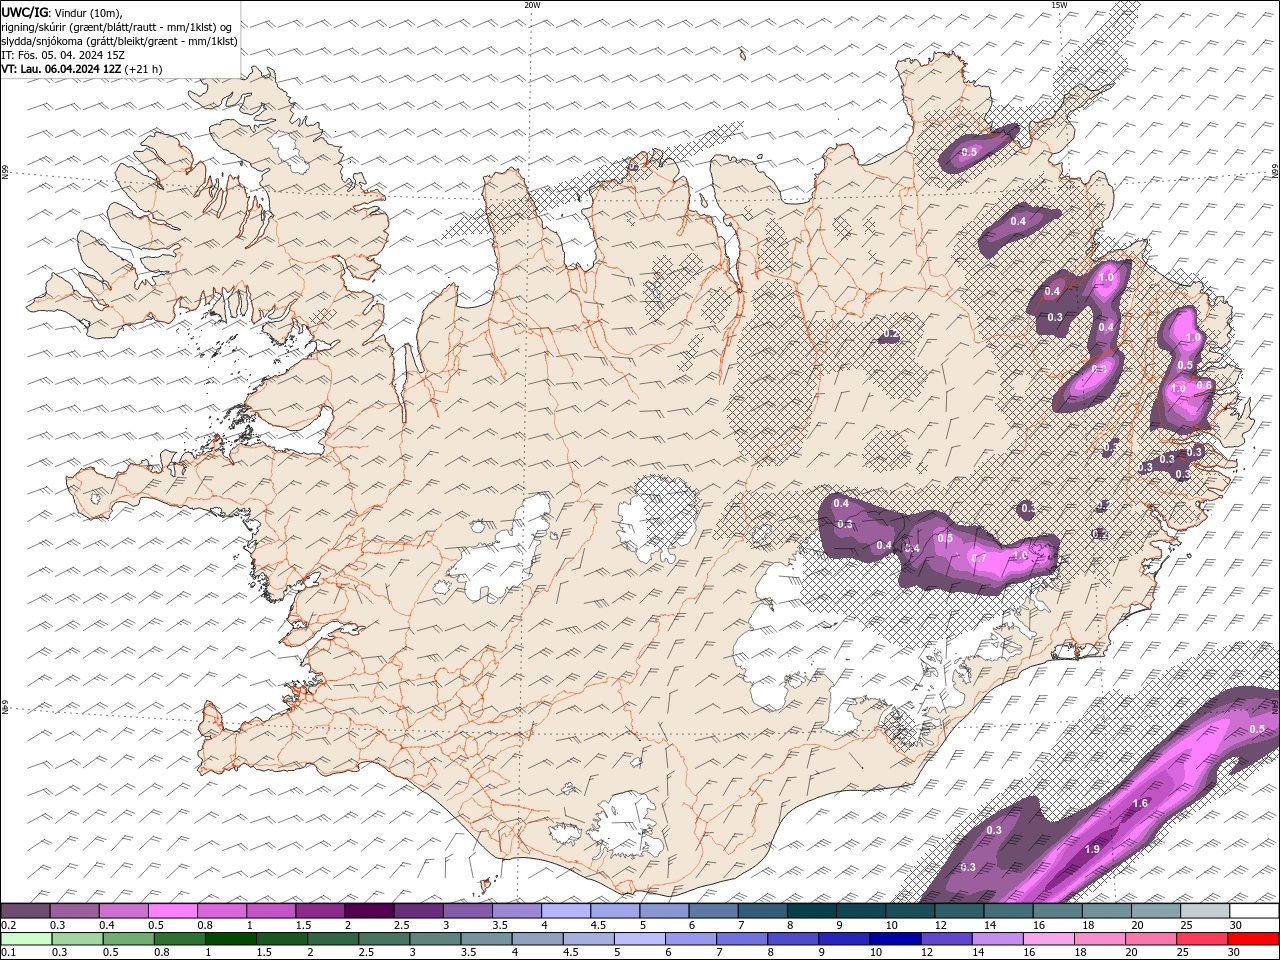Viewport: 1280px width, 960px height.
Task: Click the "0.2" label in the snow legend
Action: click(9, 925)
